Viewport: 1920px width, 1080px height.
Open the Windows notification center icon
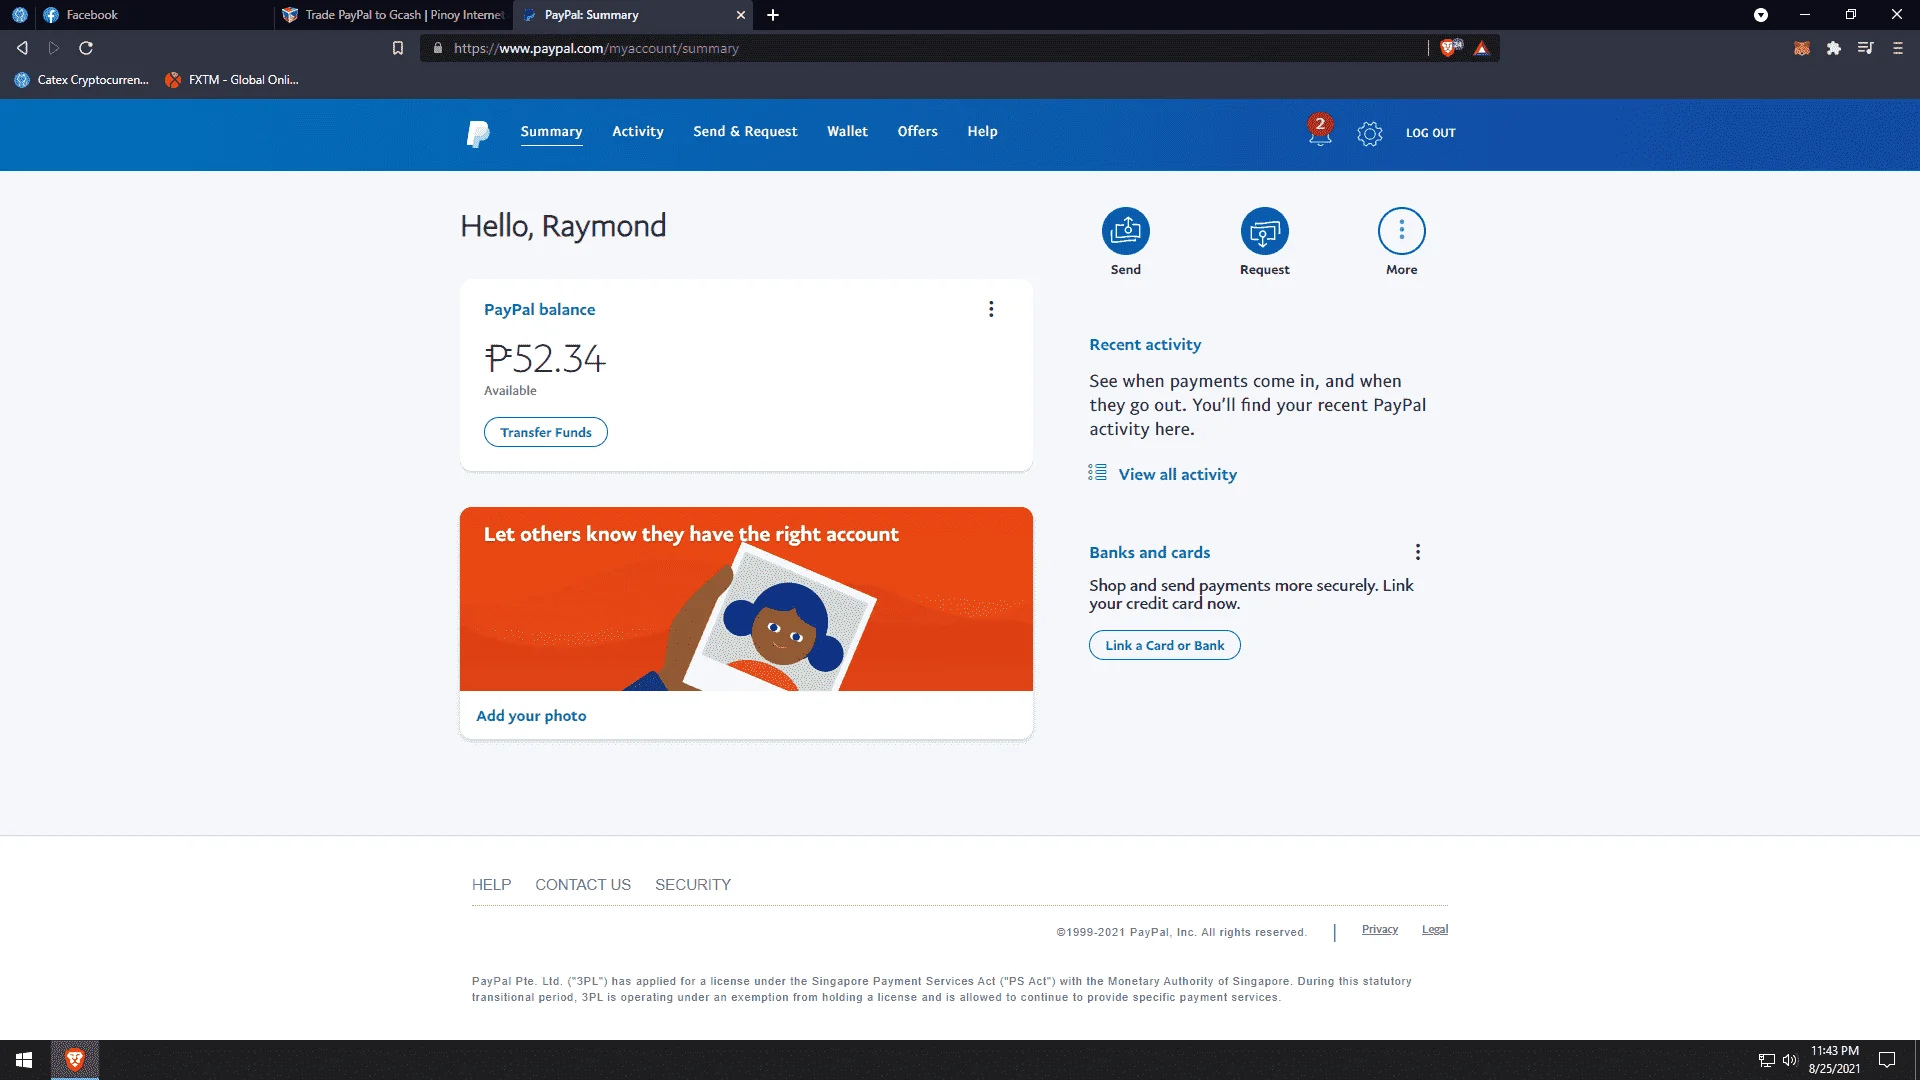tap(1887, 1060)
